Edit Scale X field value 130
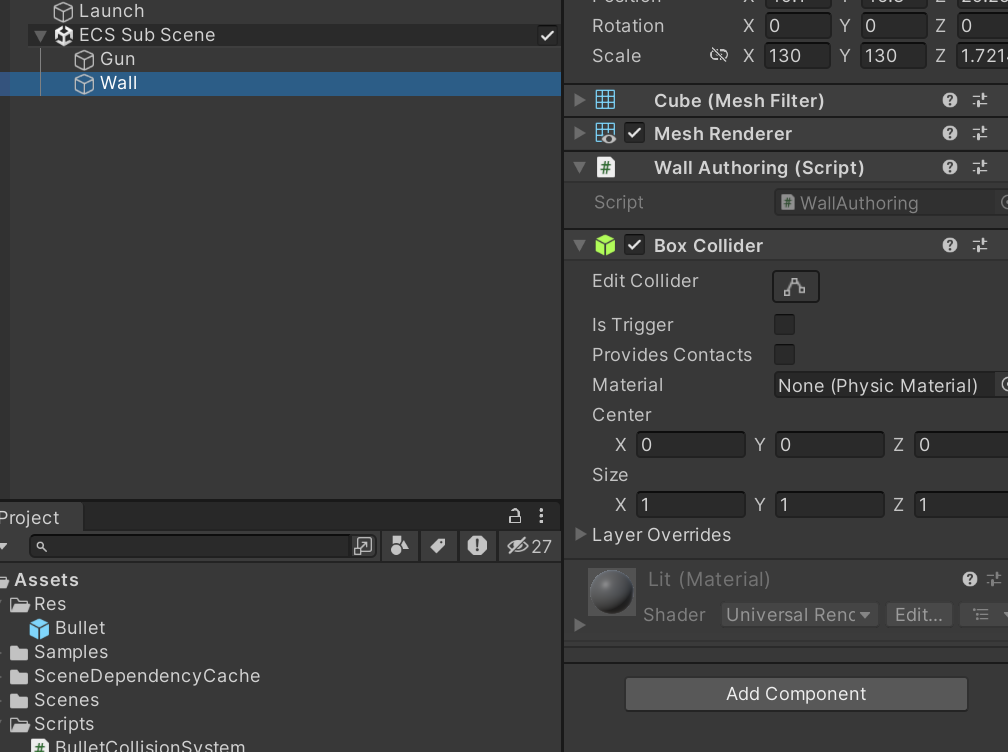 click(797, 56)
